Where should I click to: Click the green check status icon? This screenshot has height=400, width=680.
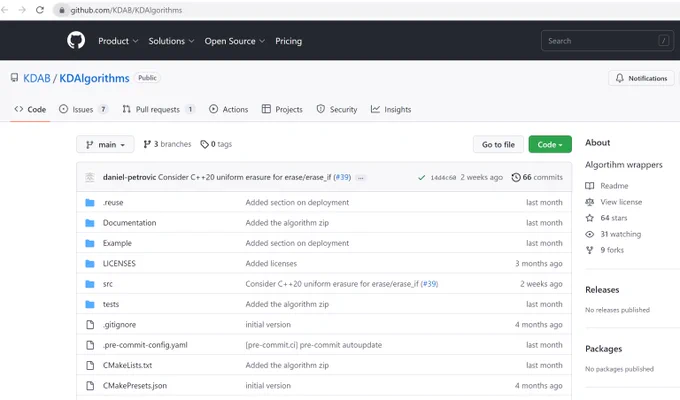coord(421,177)
